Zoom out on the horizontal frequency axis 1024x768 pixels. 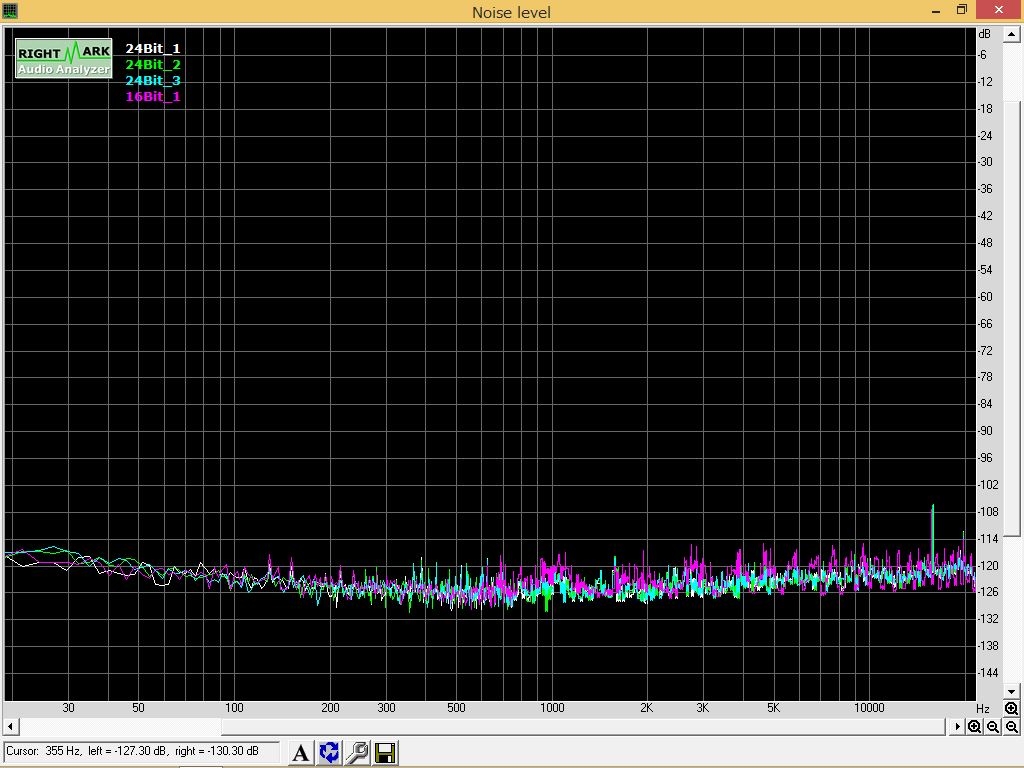point(993,727)
